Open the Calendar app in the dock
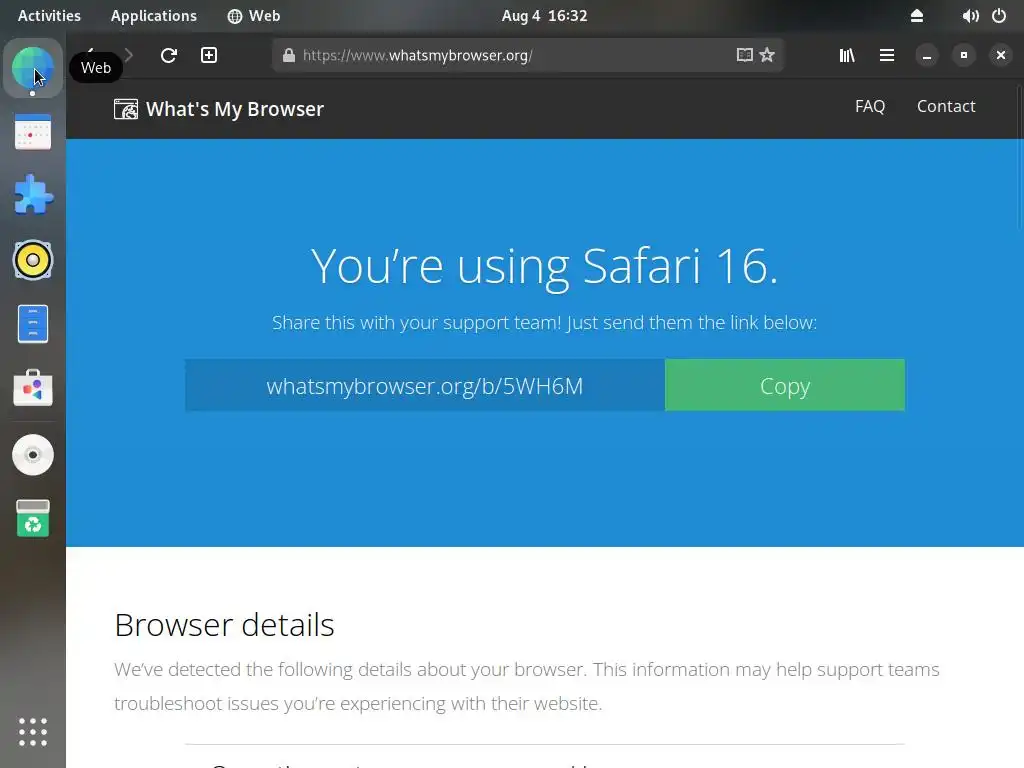The height and width of the screenshot is (768, 1024). pos(33,131)
